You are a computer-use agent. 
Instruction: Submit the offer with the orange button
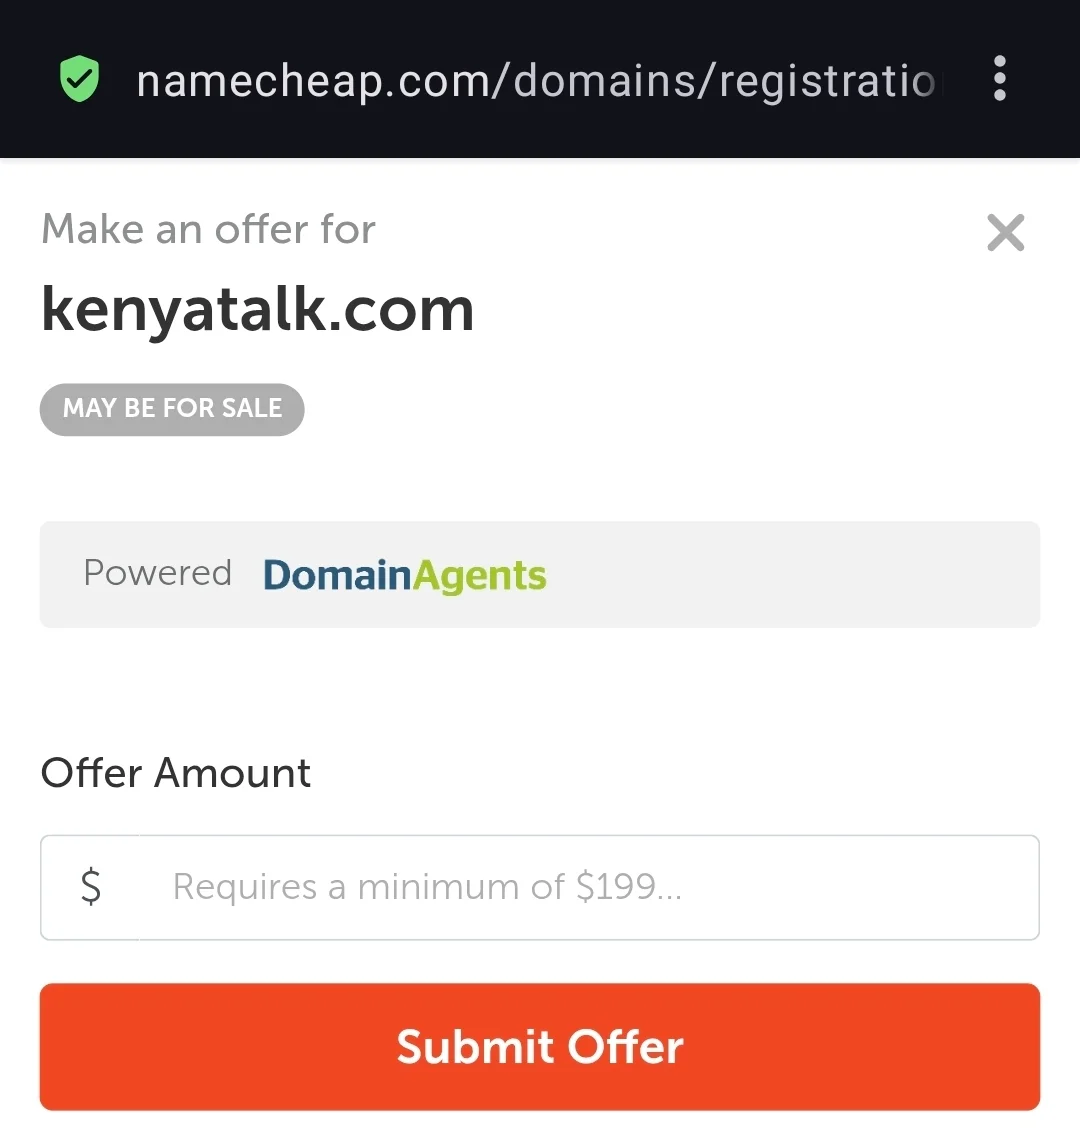(x=540, y=1046)
